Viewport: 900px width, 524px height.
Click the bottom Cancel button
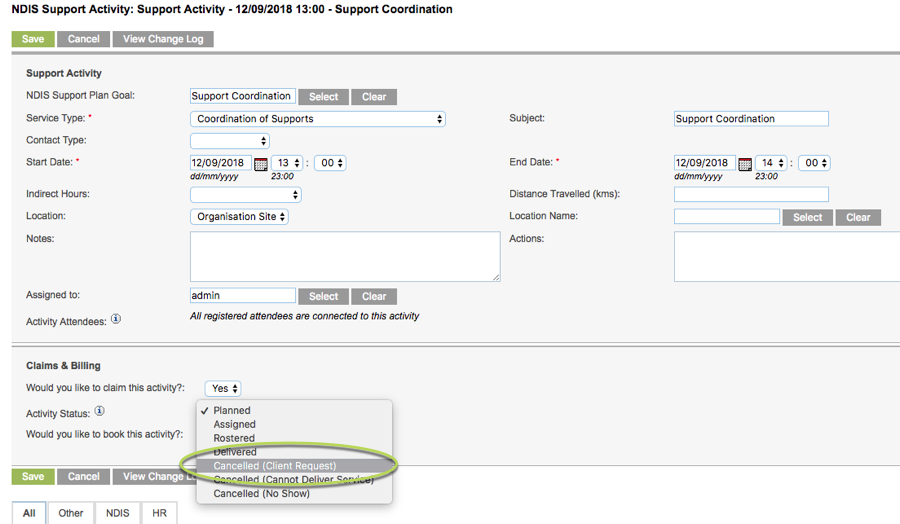pos(84,476)
